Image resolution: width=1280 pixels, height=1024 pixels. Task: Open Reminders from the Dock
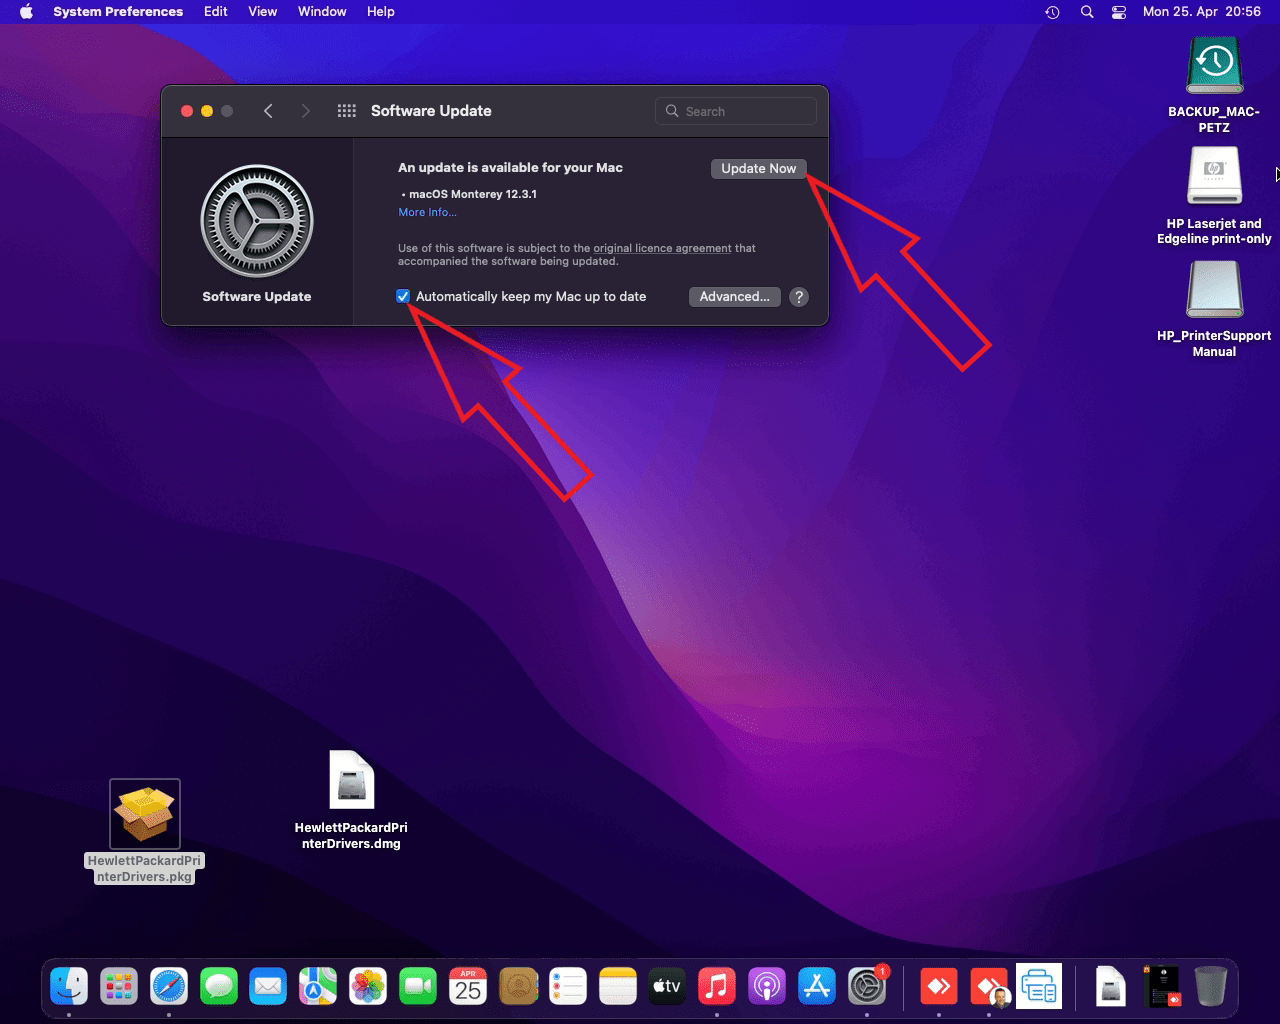tap(568, 987)
